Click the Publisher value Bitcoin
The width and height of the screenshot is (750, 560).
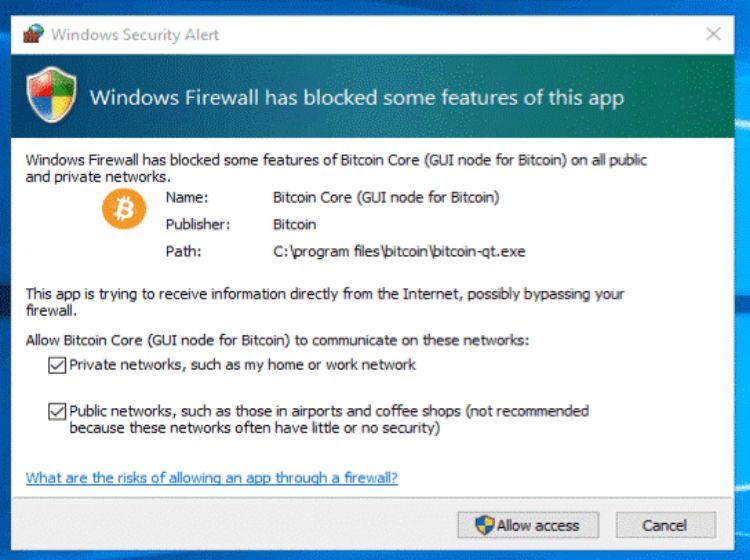(294, 224)
